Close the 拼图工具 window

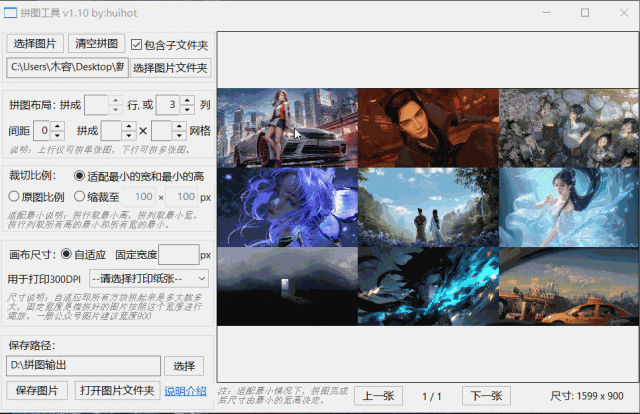coord(624,13)
